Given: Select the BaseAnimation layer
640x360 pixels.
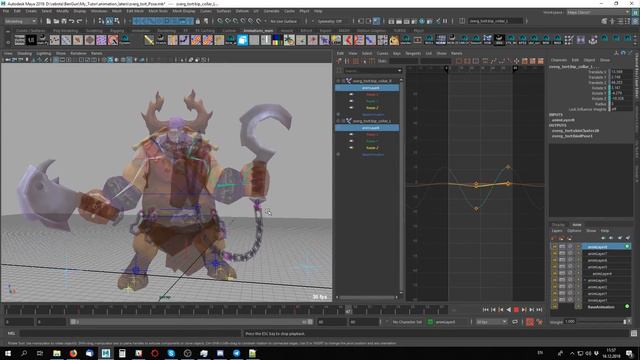Looking at the screenshot, I should 601,307.
